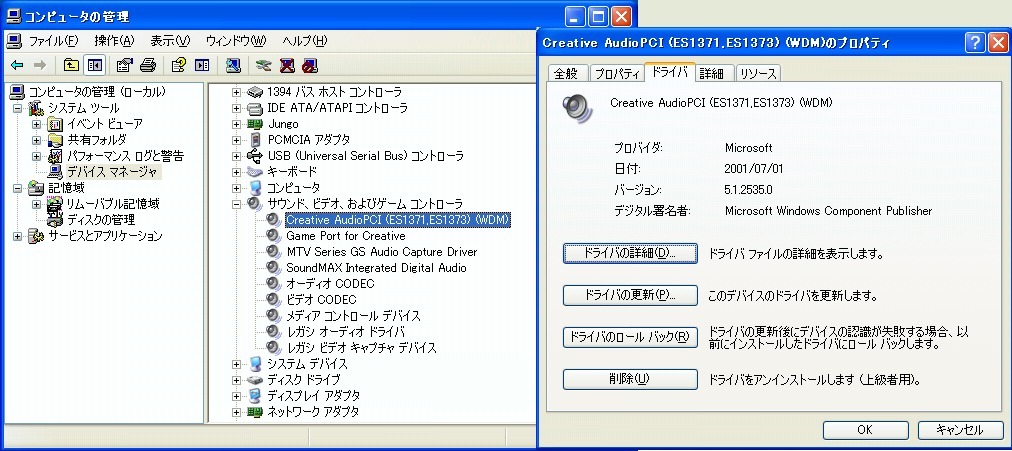Expand the USB (Universal Serial Bus) コントローラ node

pos(236,156)
